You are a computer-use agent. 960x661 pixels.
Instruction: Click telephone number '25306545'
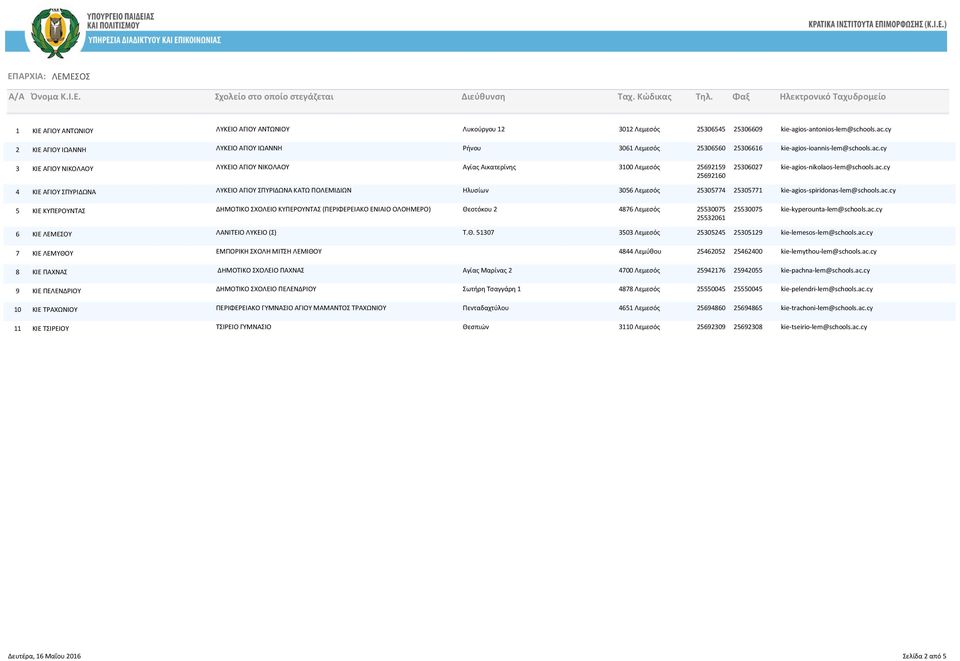(711, 130)
